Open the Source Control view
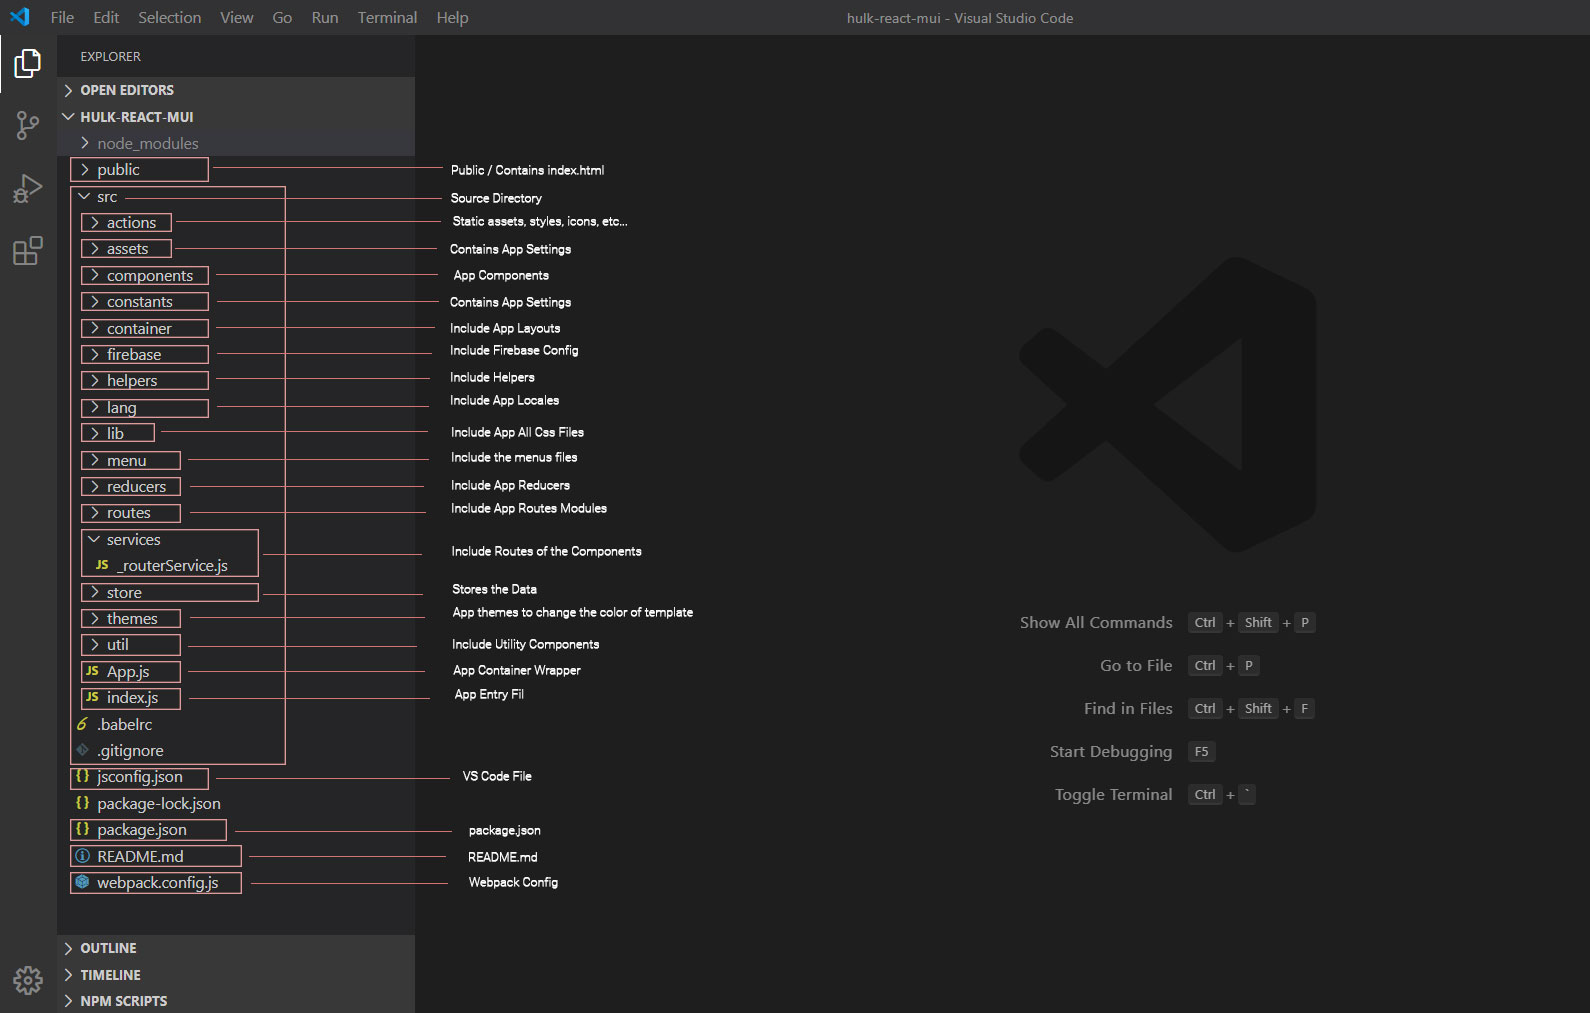This screenshot has height=1013, width=1590. (x=28, y=125)
